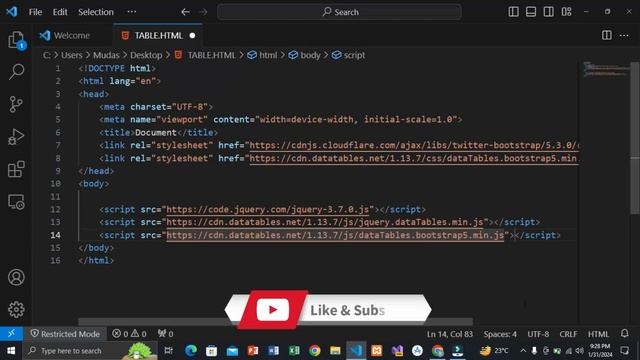Open the cdnjs cloudflare bootstrap stylesheet link
640x360 pixels.
click(x=414, y=145)
